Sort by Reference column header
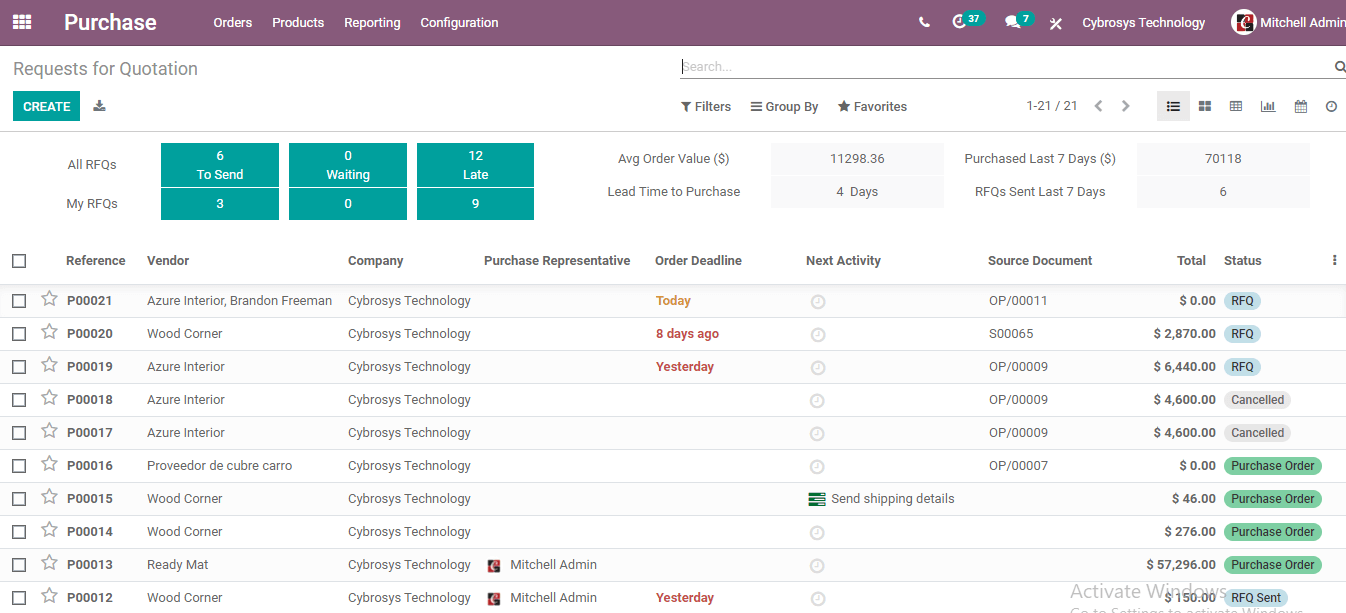Viewport: 1346px width, 613px height. click(x=96, y=260)
